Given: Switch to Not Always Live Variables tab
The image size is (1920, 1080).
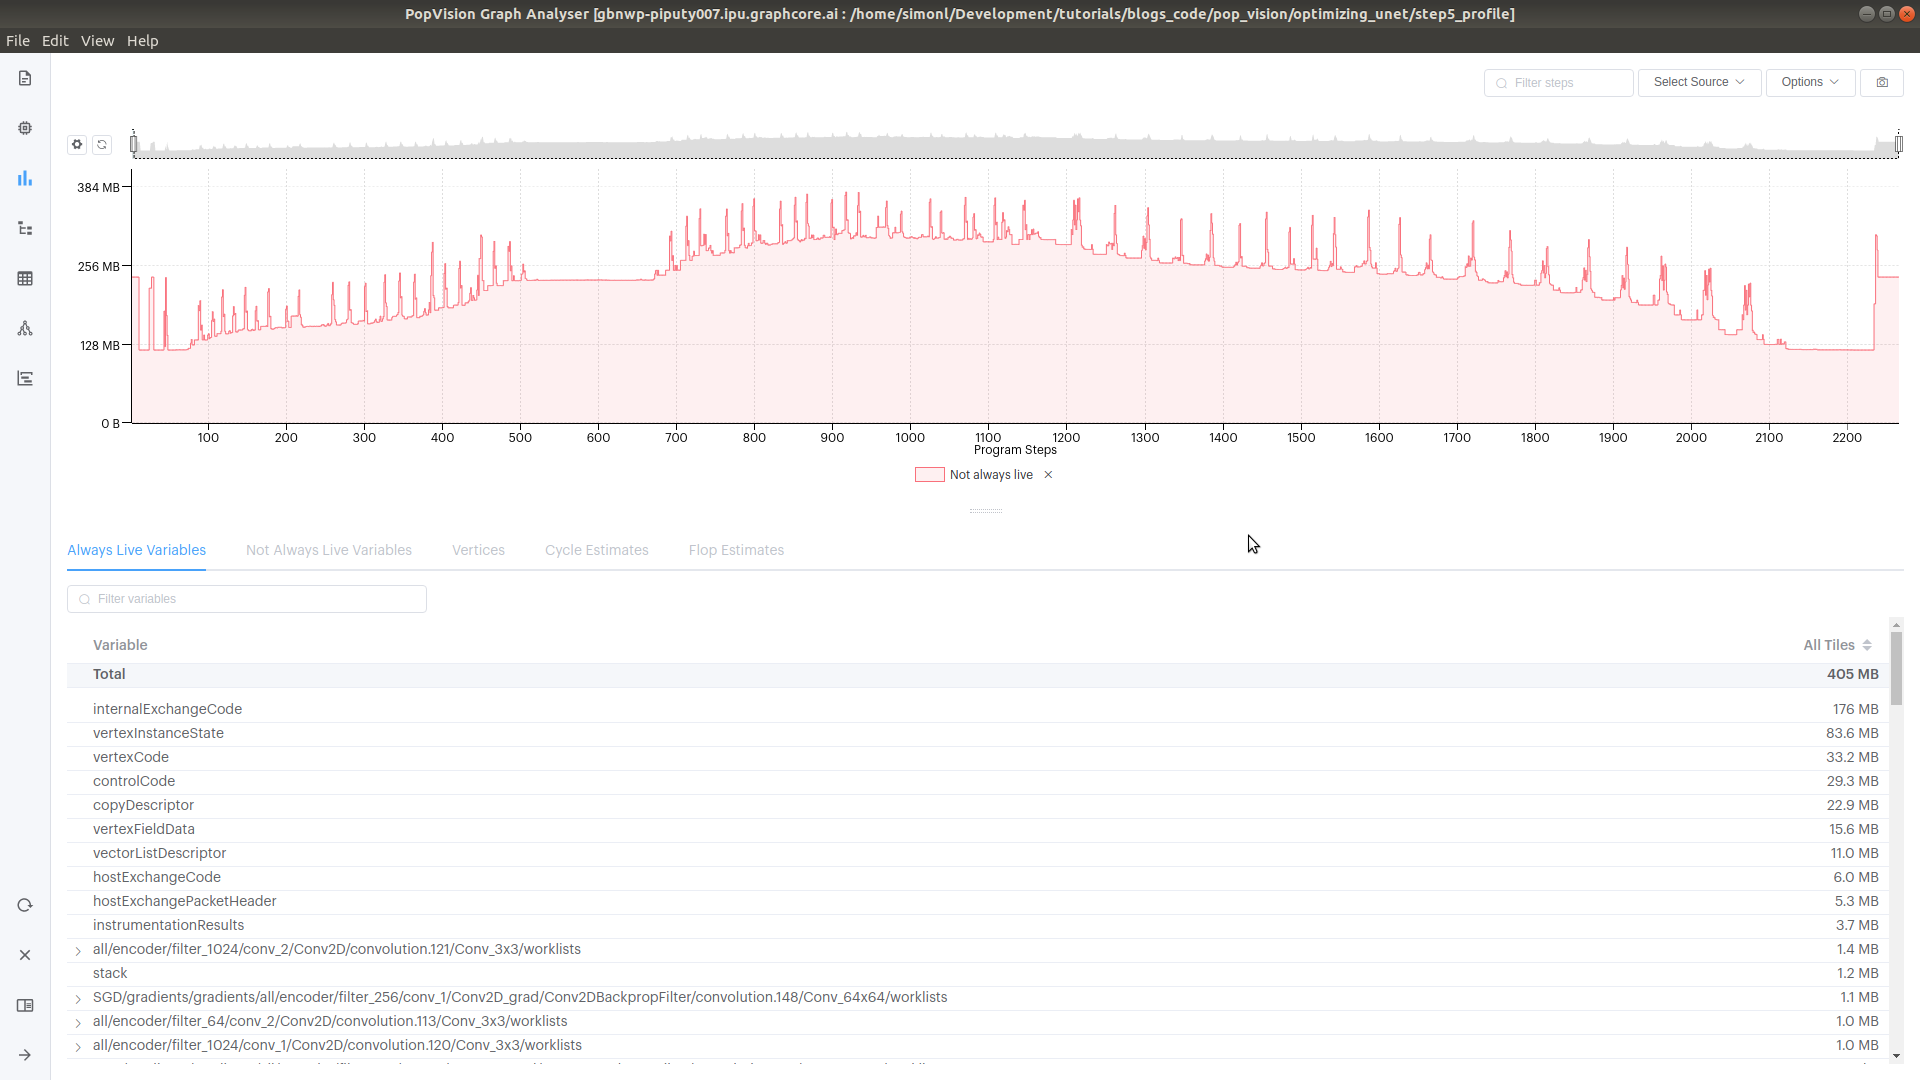Looking at the screenshot, I should [x=328, y=550].
